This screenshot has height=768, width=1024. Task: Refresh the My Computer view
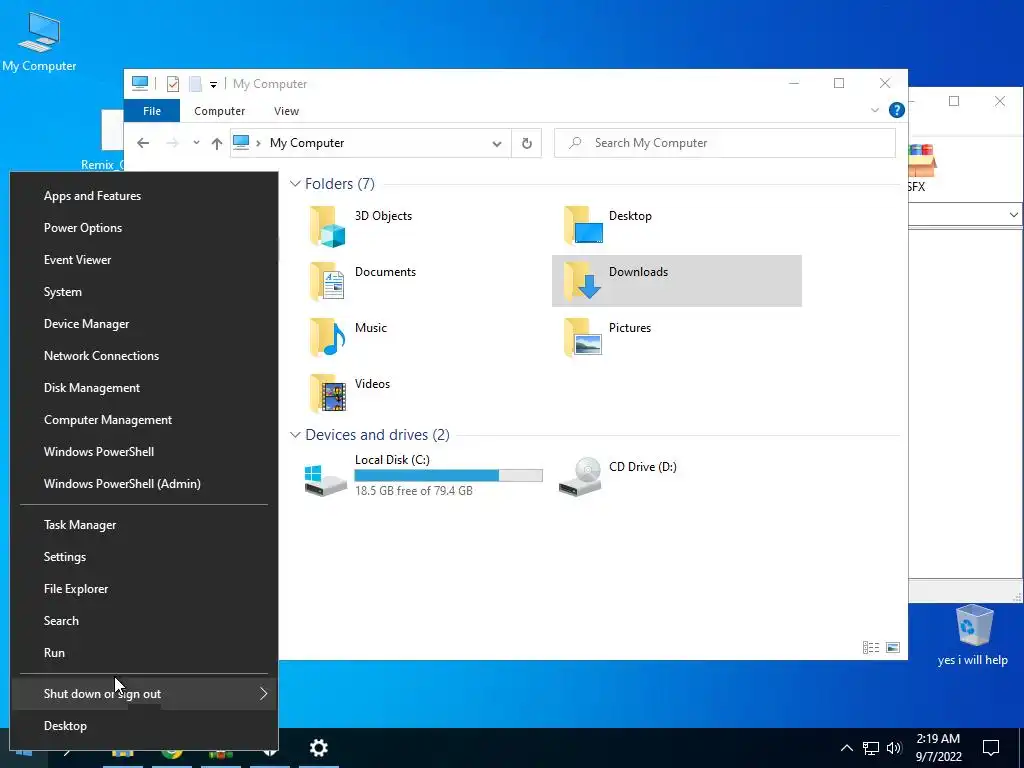coord(526,143)
